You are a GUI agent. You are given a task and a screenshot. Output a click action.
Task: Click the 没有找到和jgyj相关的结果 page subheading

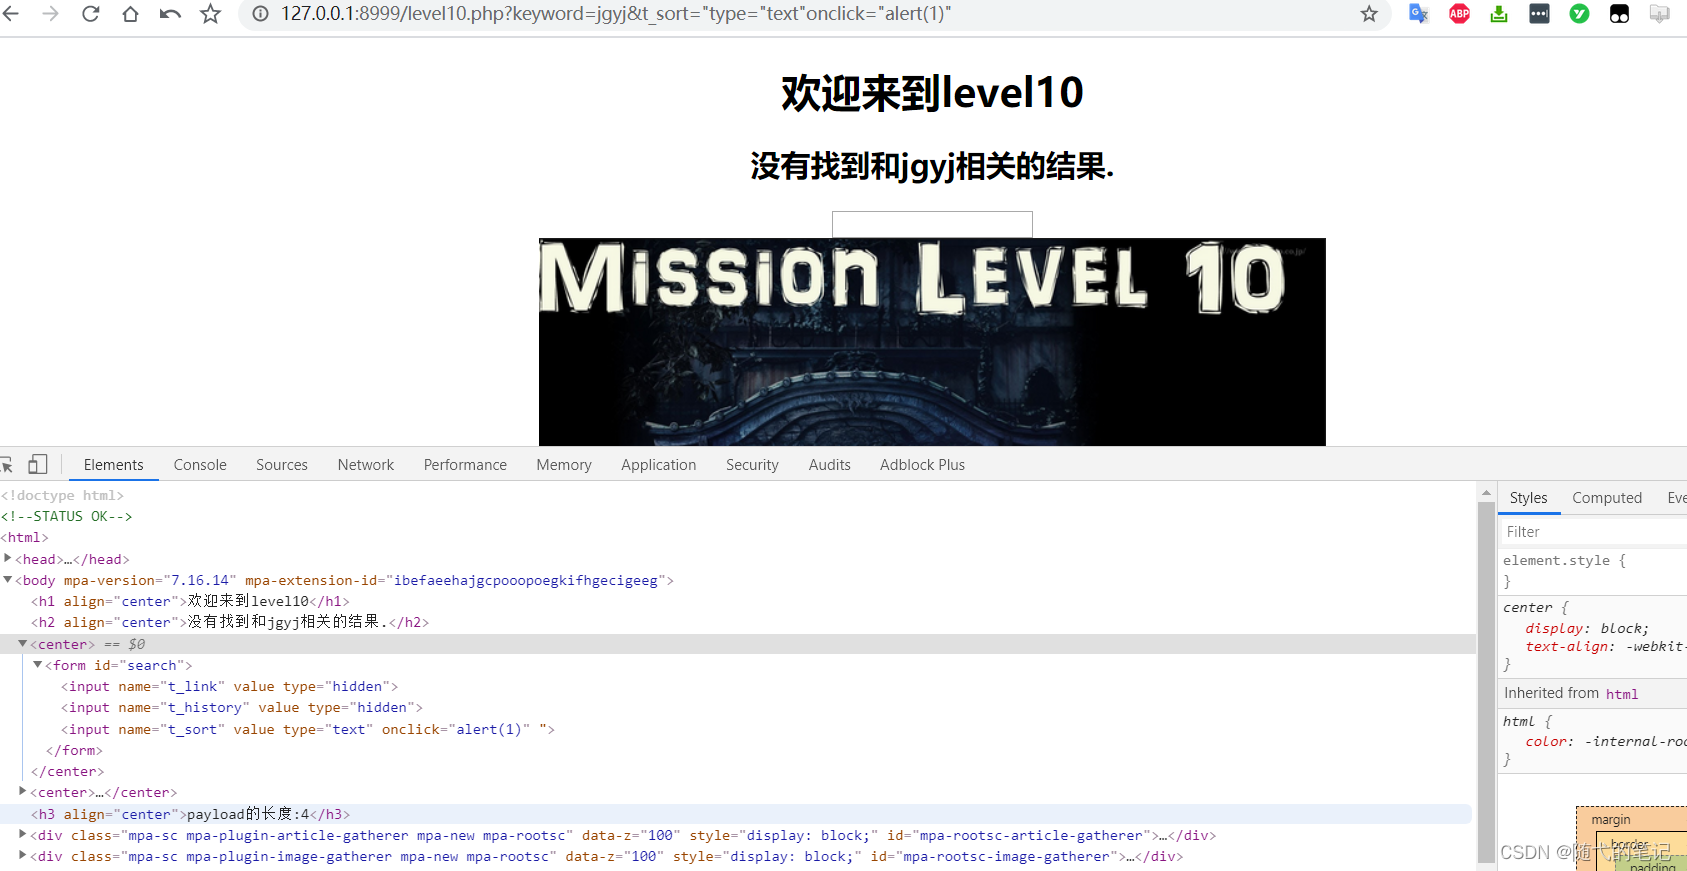pyautogui.click(x=932, y=166)
